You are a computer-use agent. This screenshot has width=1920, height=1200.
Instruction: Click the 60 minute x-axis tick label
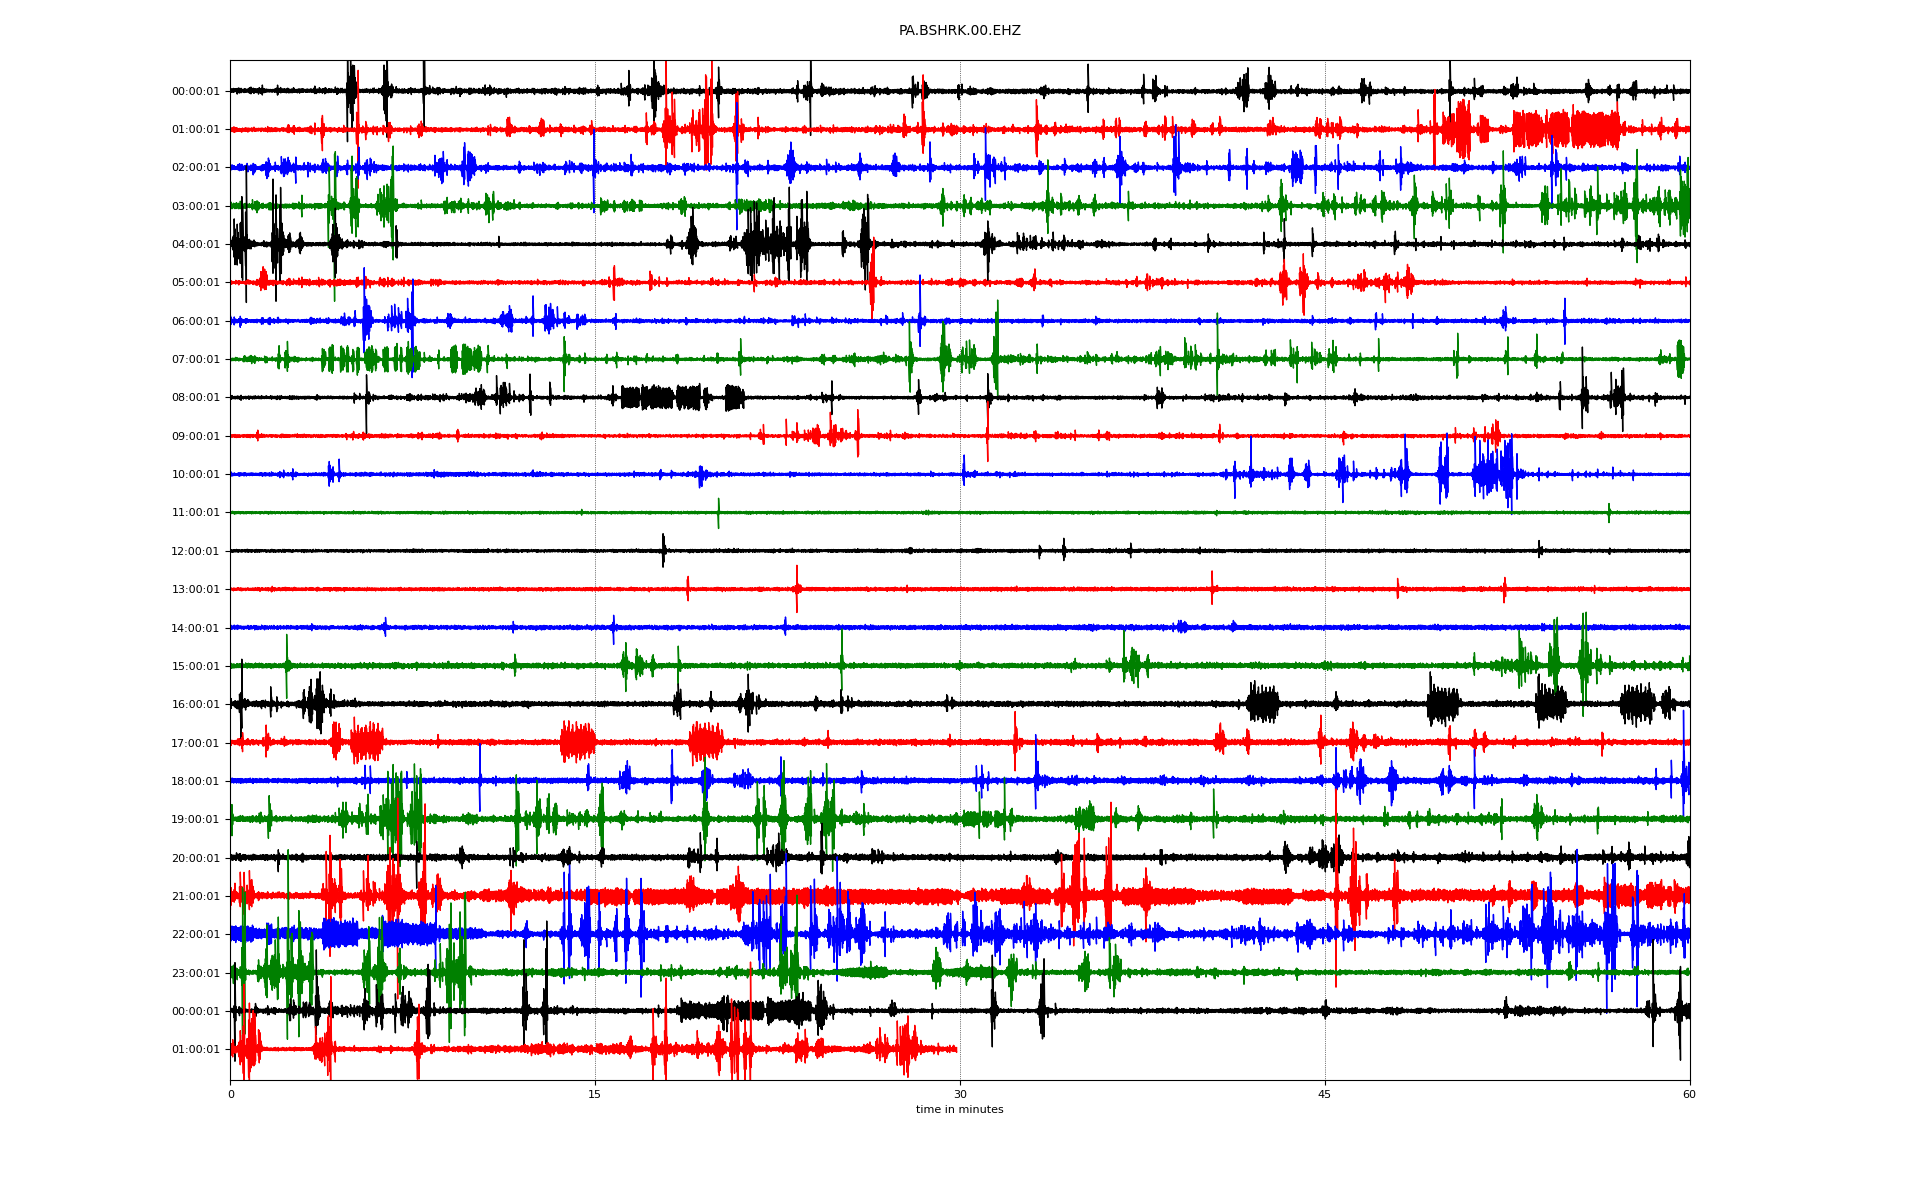tap(1689, 1094)
